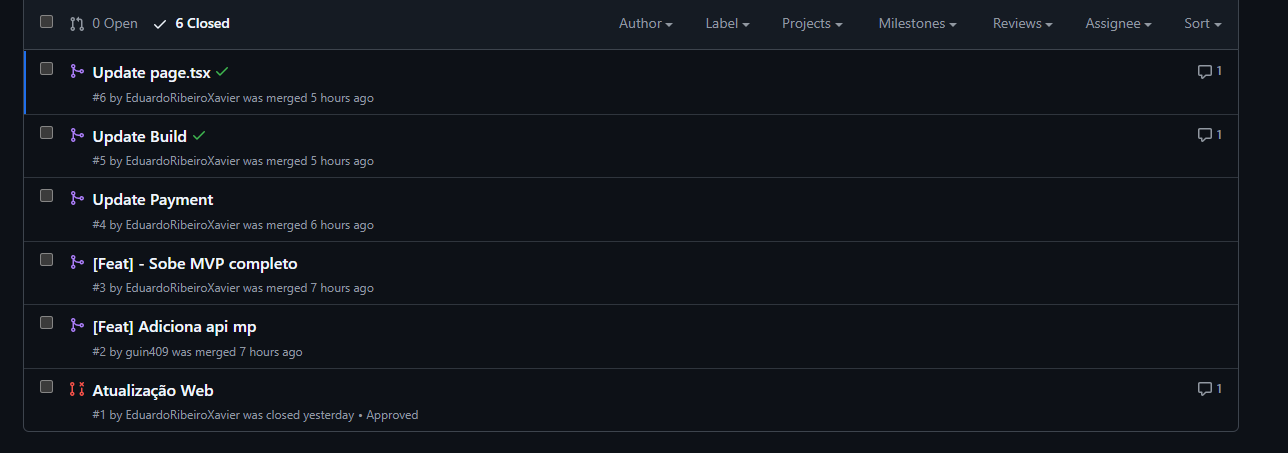Check the box for Update Payment pull request
The image size is (1288, 453).
(x=46, y=196)
